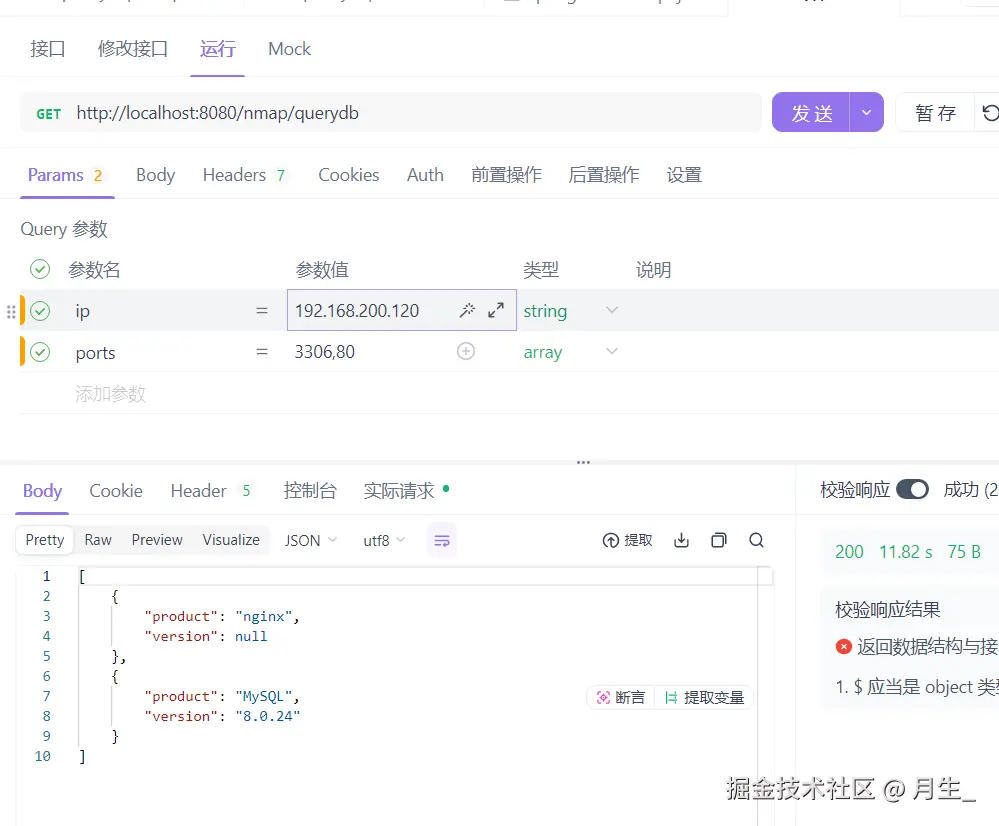Switch to Visualize view

[231, 540]
